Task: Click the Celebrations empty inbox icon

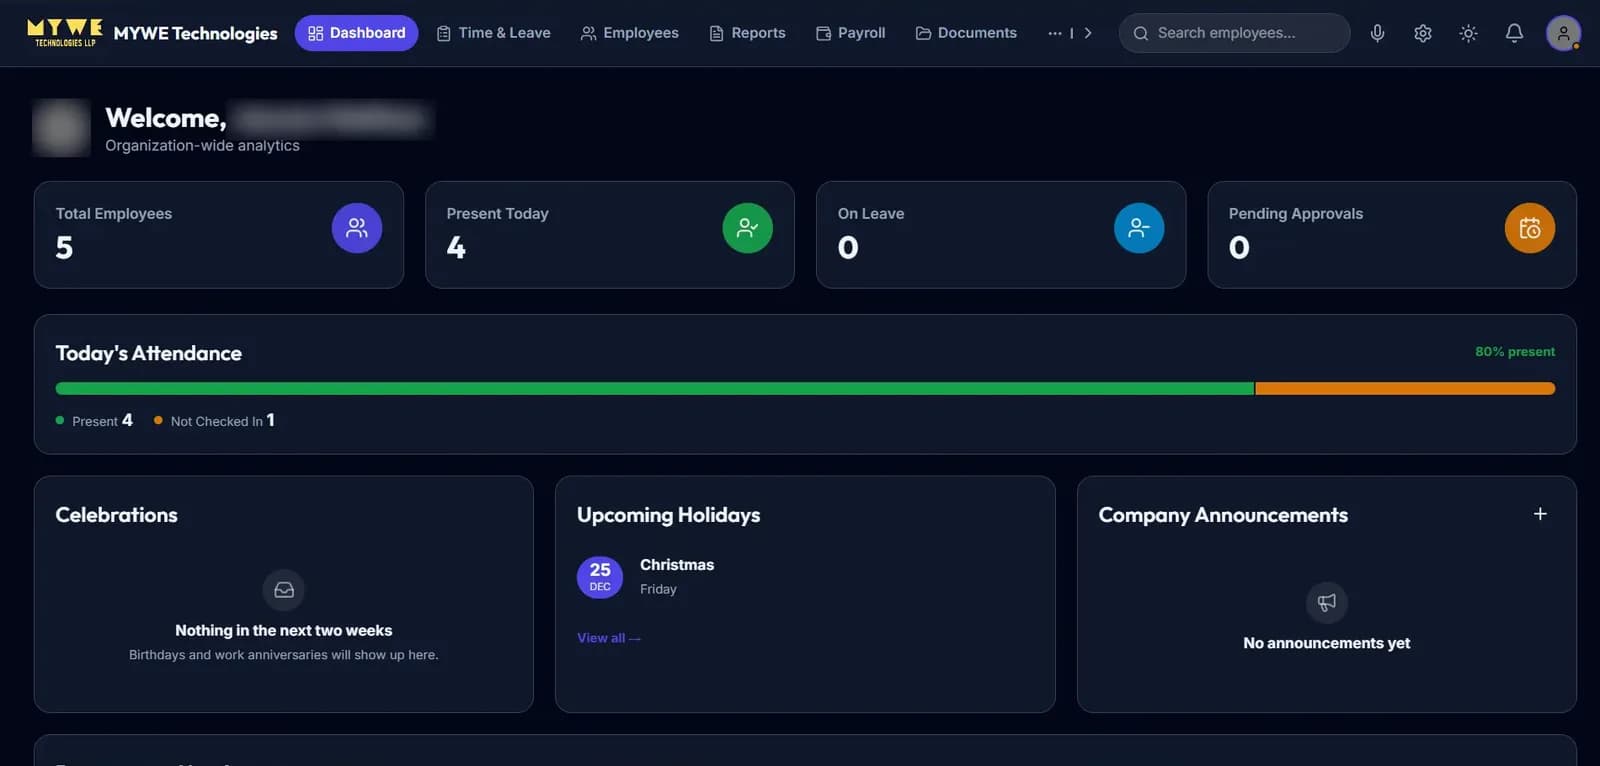Action: (x=284, y=590)
